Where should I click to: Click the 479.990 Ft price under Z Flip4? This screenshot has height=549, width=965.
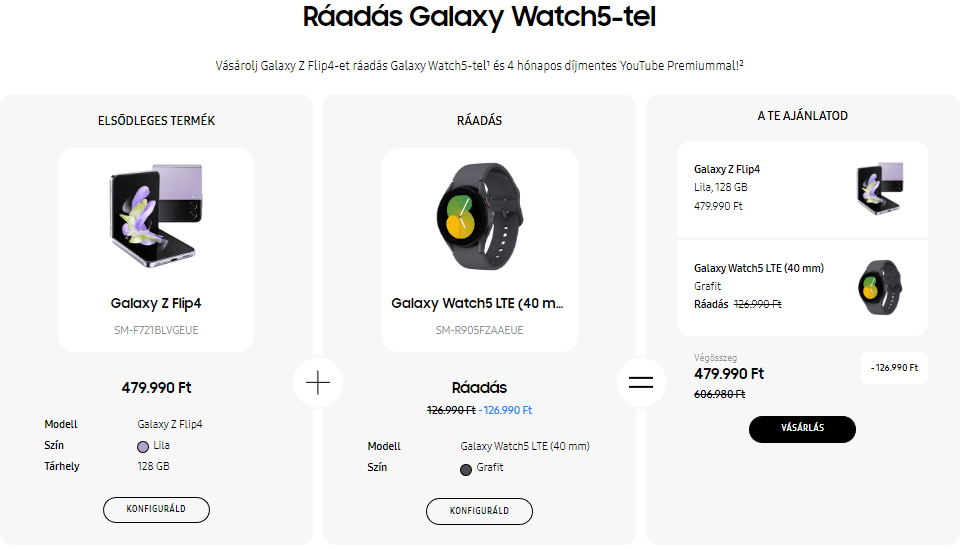pos(156,387)
